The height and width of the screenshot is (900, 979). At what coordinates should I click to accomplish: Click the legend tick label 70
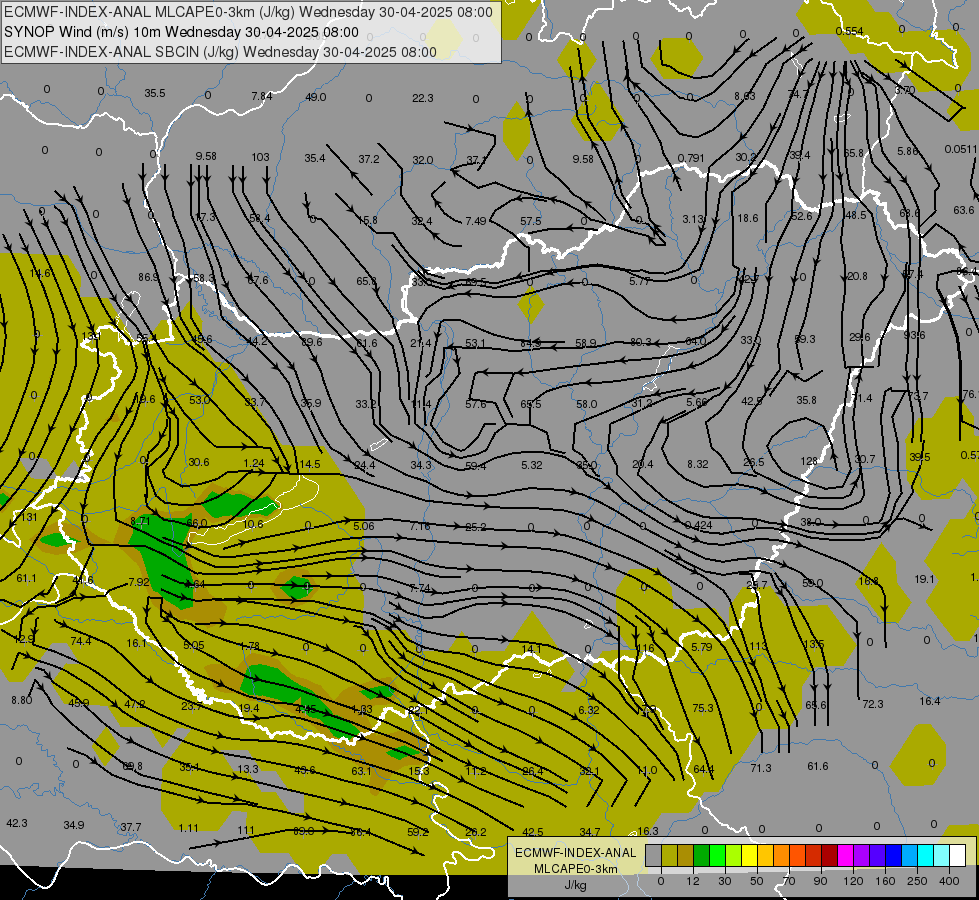pyautogui.click(x=789, y=881)
